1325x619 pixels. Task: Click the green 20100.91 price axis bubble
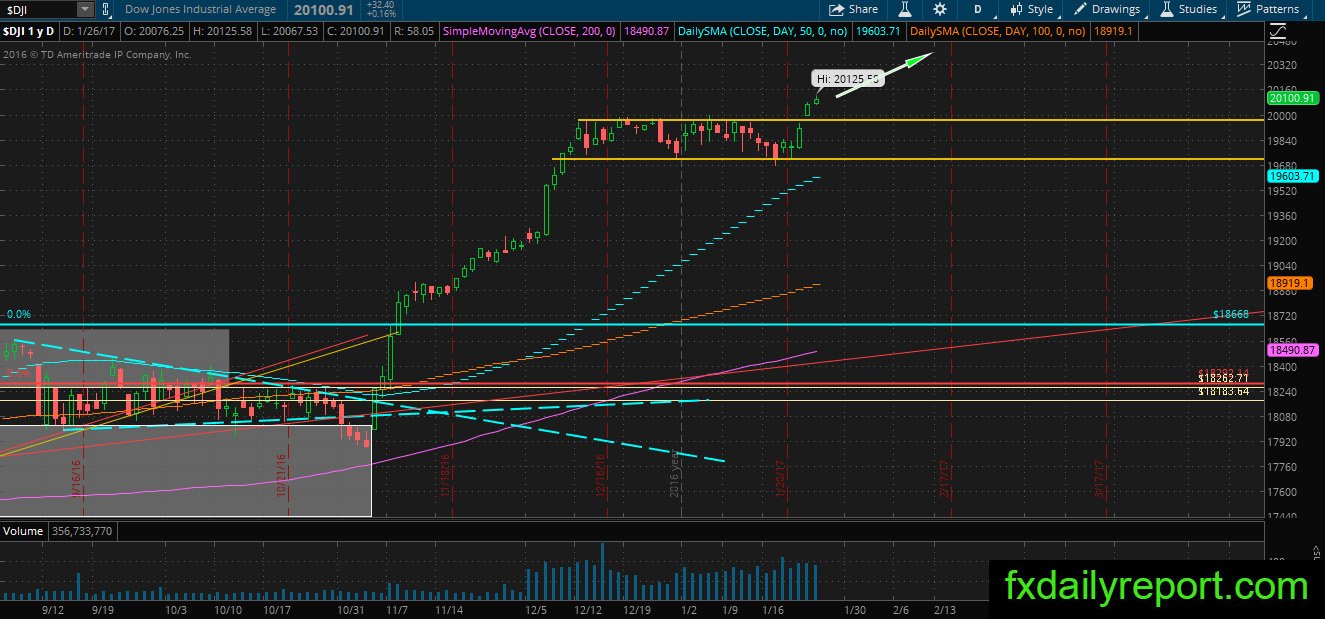(x=1294, y=98)
